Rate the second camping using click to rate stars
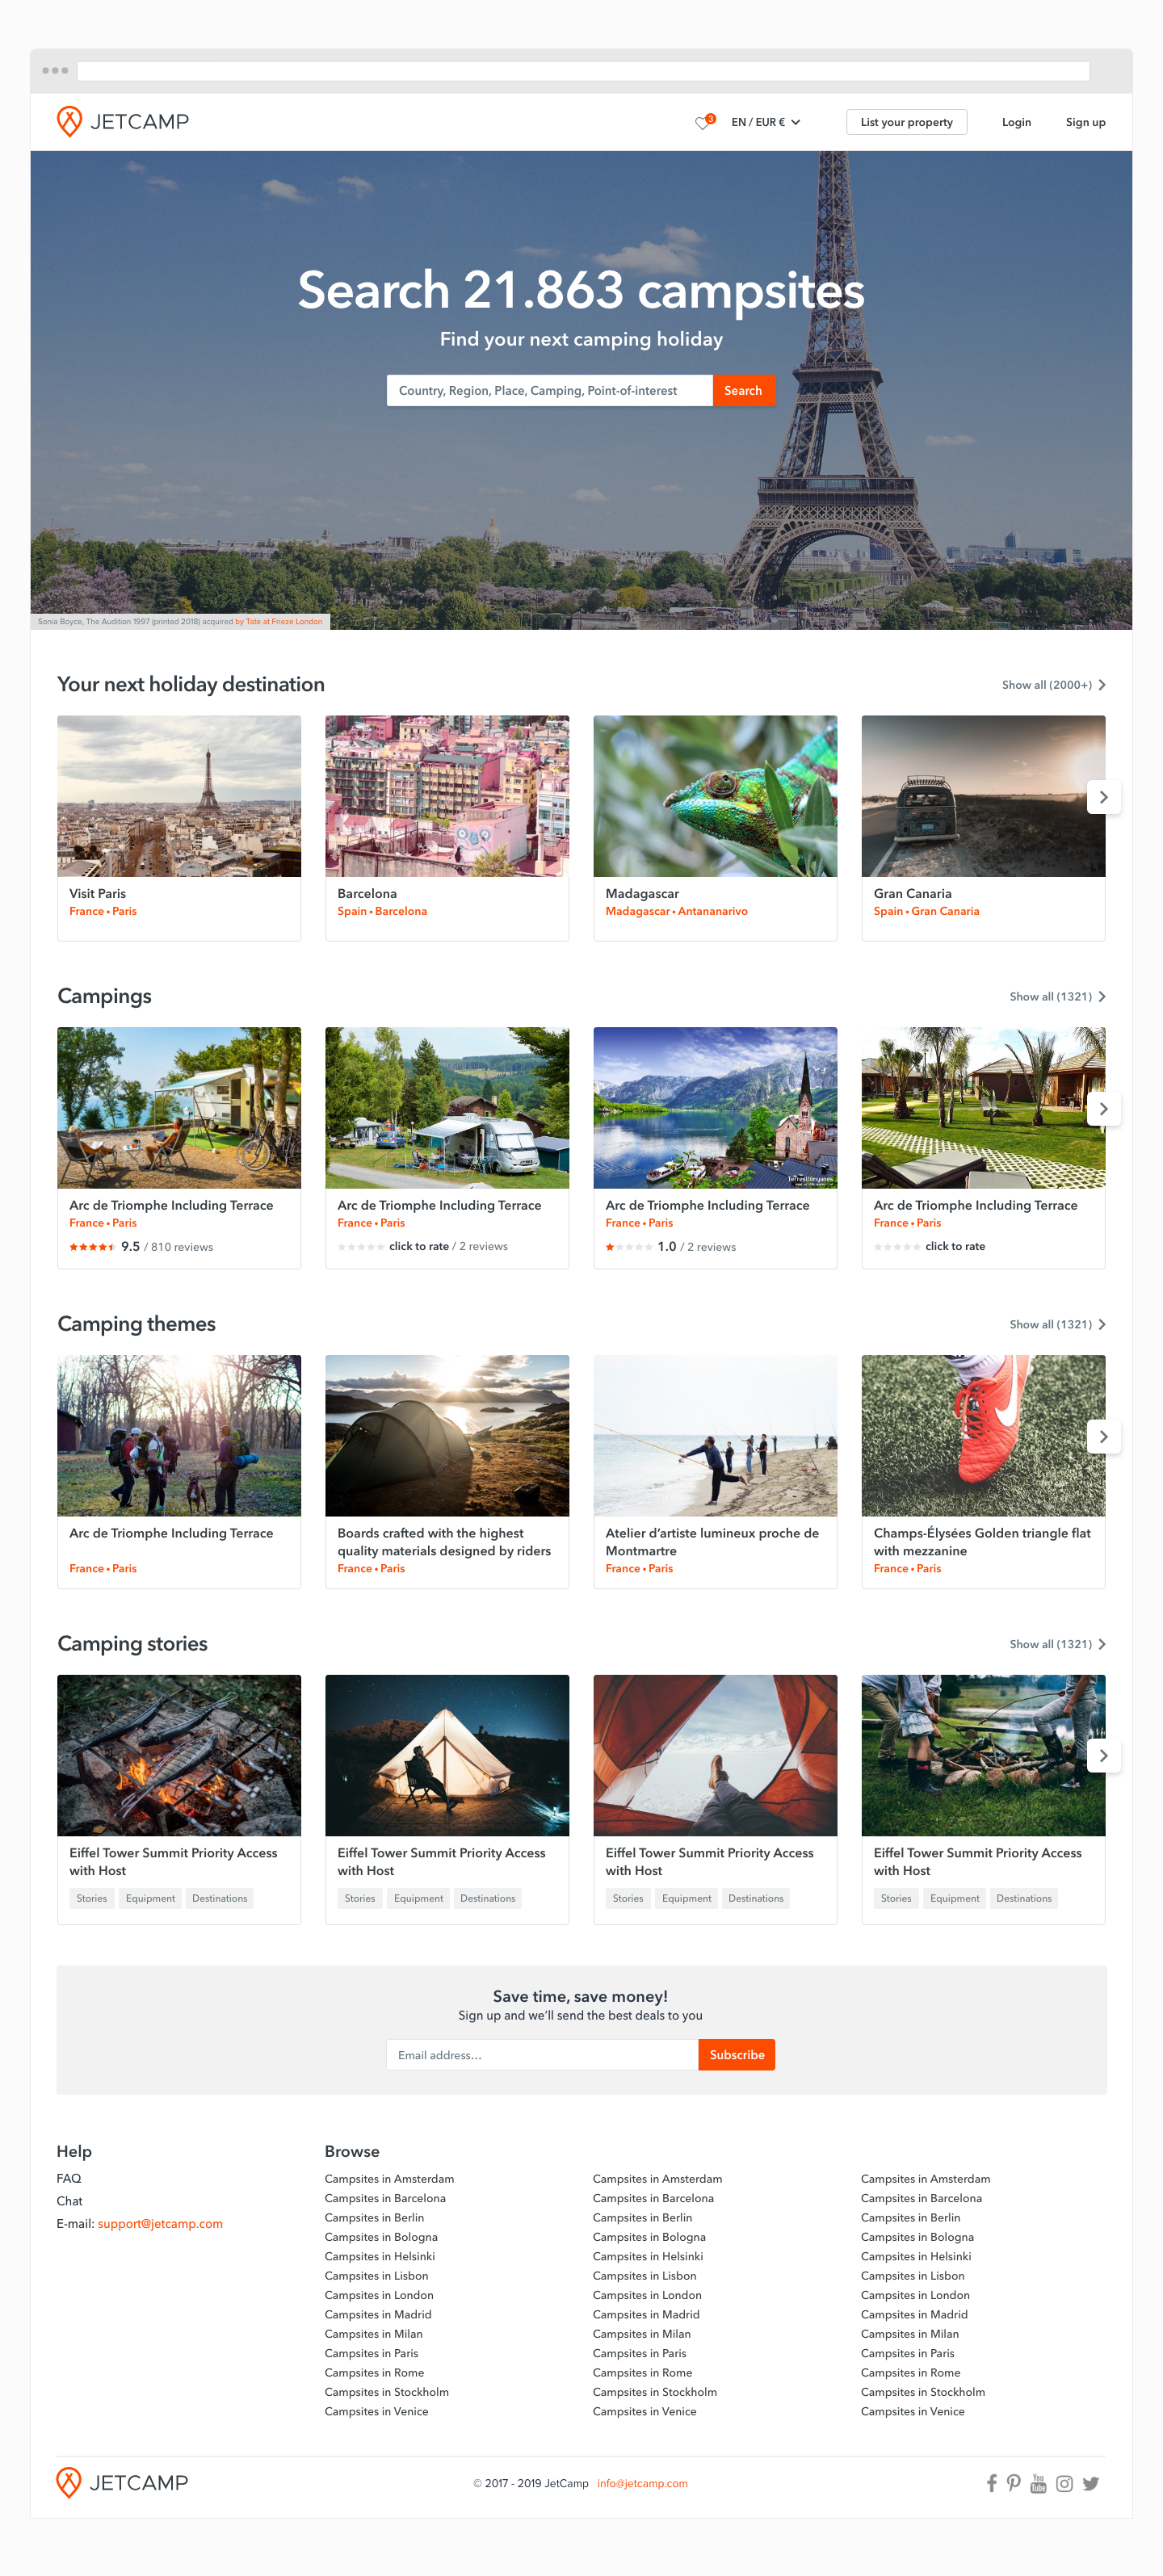Viewport: 1163px width, 2576px height. 361,1247
